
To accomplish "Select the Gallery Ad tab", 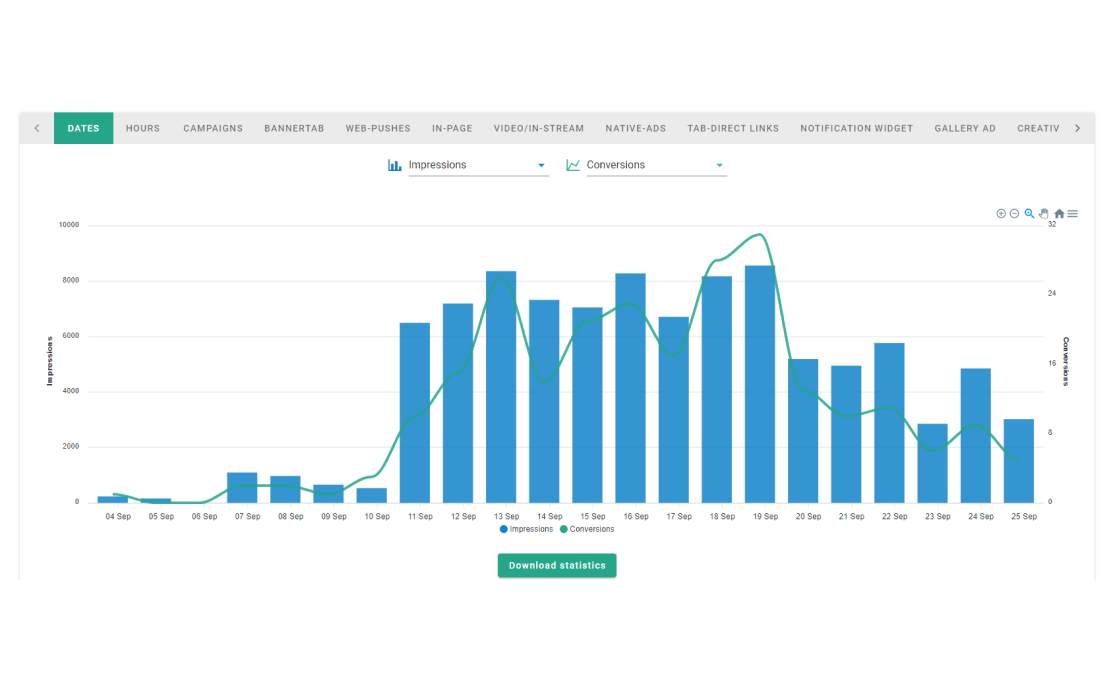I will [965, 128].
